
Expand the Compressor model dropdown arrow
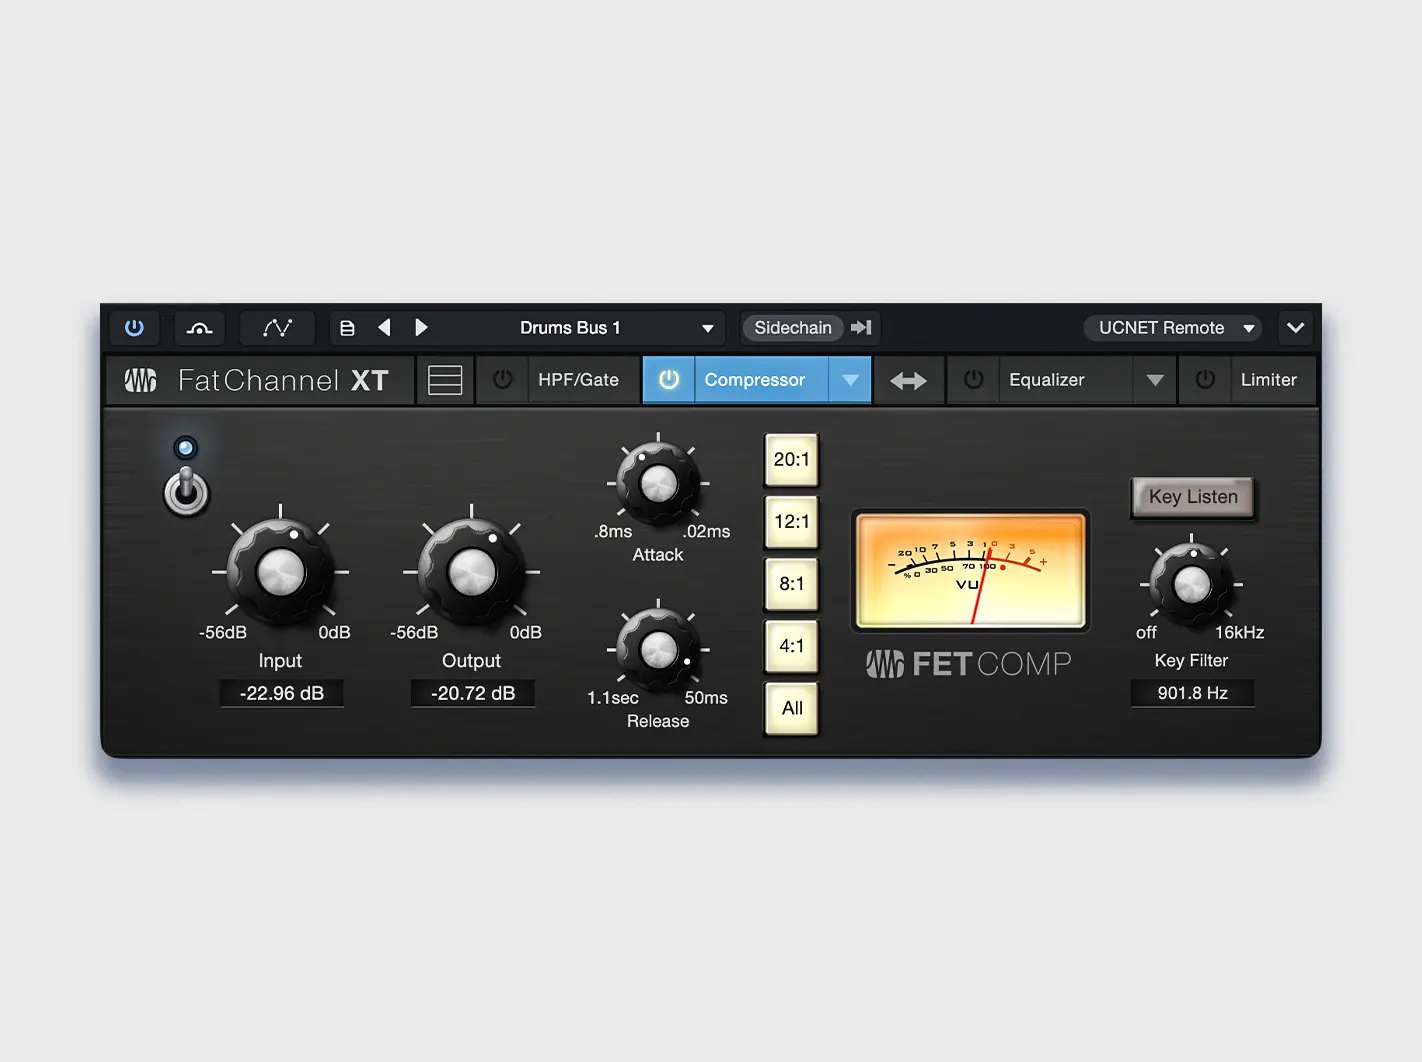click(x=850, y=380)
